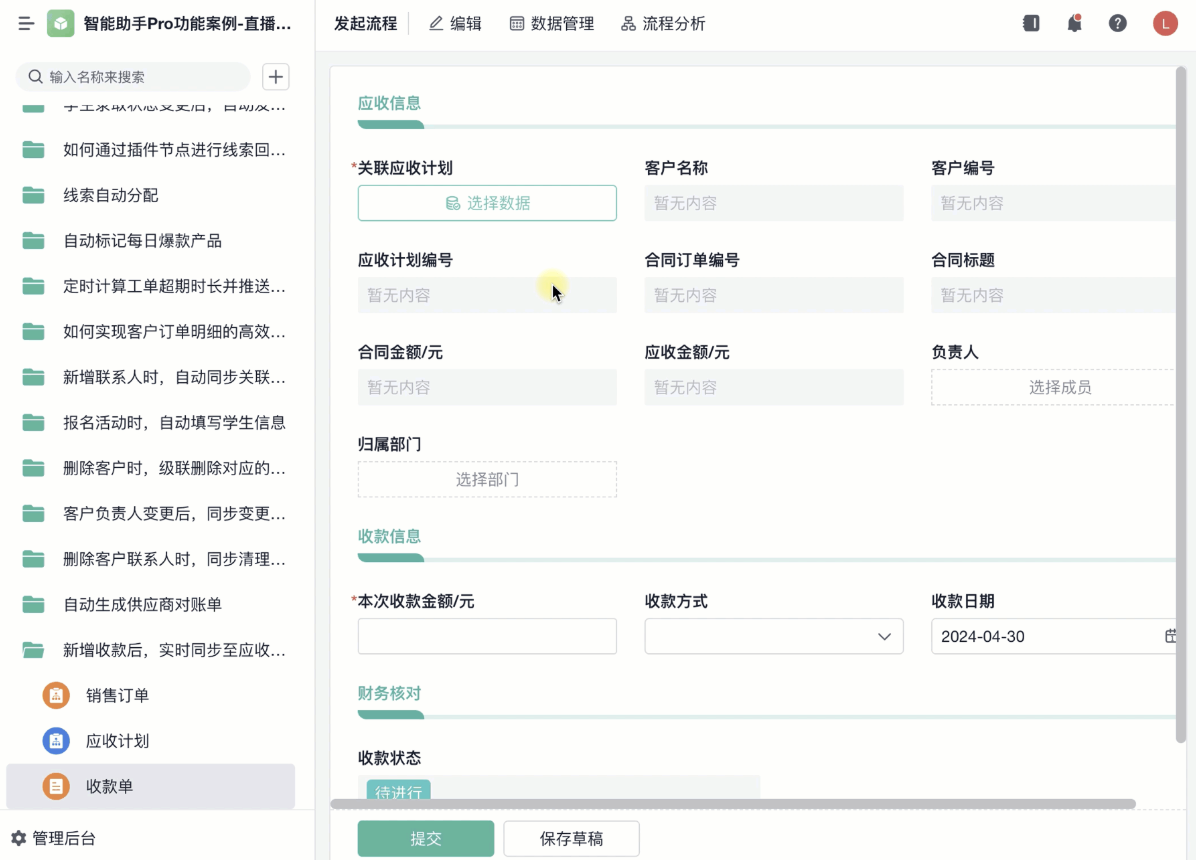Open the 编辑 tab
This screenshot has width=1196, height=860.
(x=455, y=24)
